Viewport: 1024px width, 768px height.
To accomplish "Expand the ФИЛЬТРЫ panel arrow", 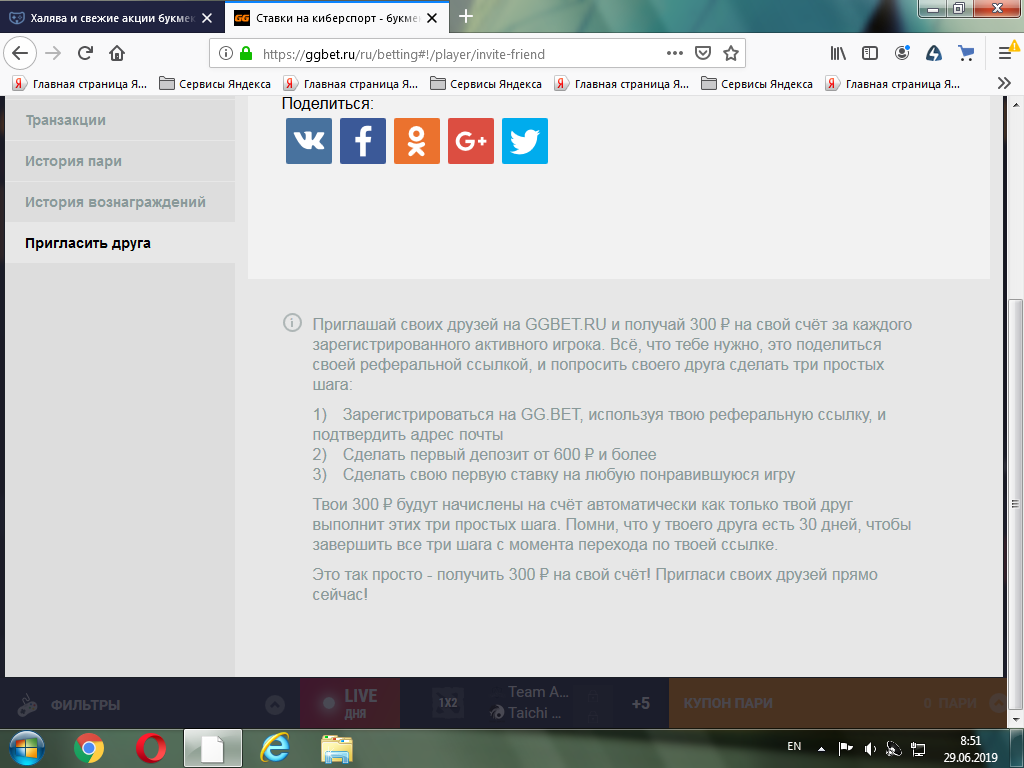I will [x=275, y=705].
